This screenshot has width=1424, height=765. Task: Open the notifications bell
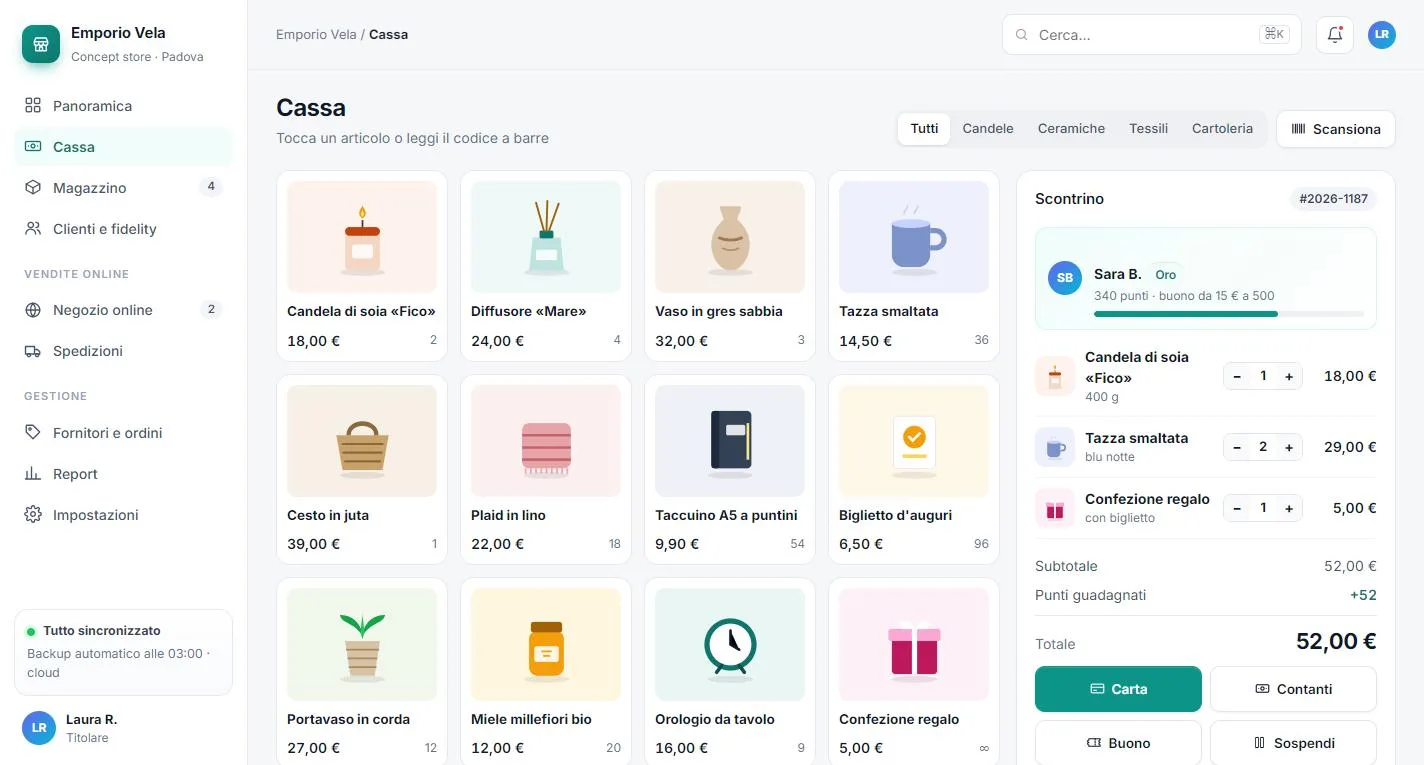click(1335, 34)
